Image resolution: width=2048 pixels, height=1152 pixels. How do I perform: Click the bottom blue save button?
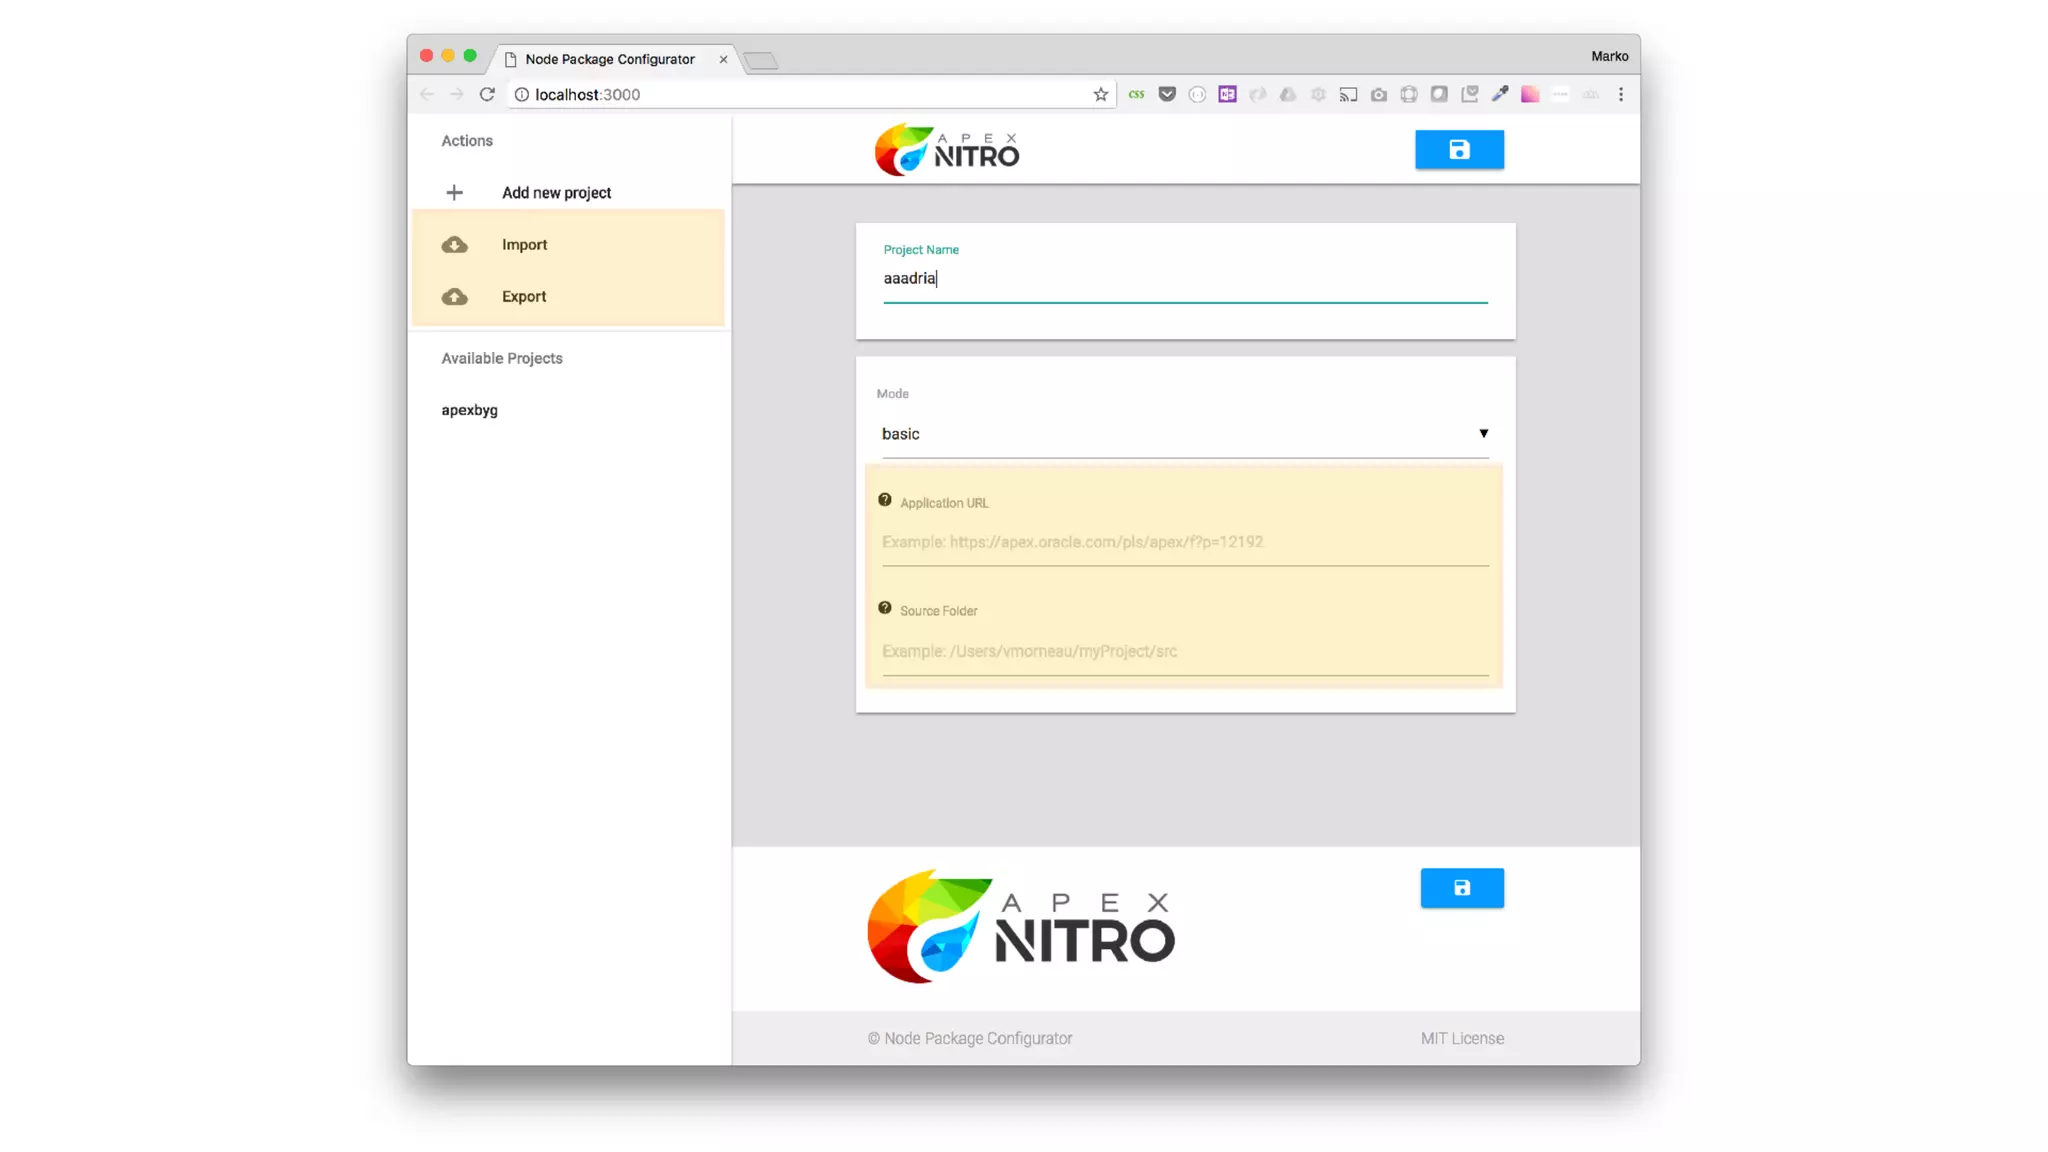[x=1461, y=888]
